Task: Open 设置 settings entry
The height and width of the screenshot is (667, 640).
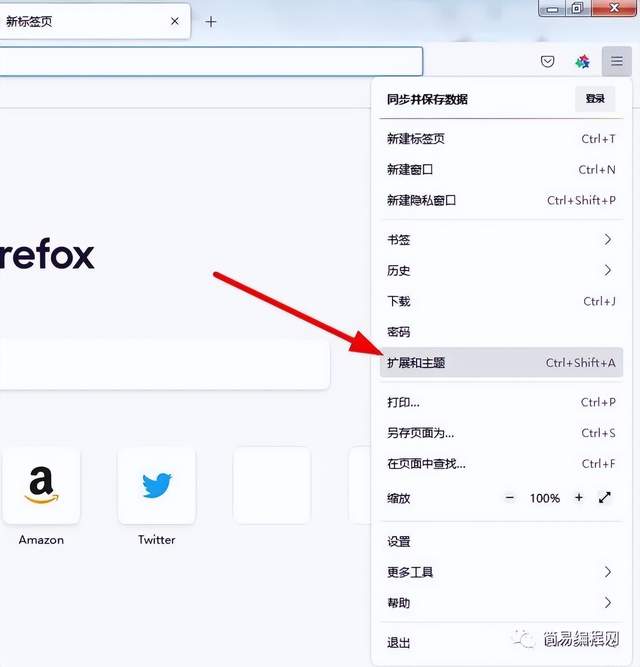Action: pos(501,542)
